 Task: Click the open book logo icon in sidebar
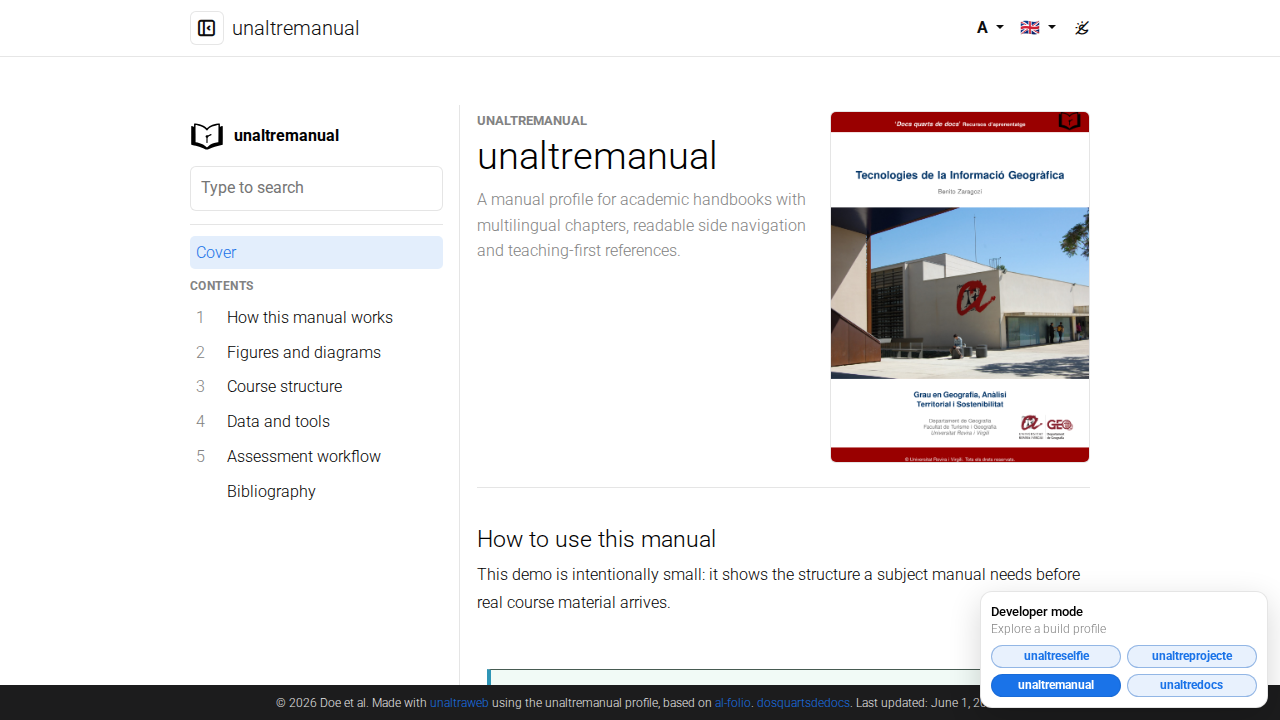click(207, 136)
